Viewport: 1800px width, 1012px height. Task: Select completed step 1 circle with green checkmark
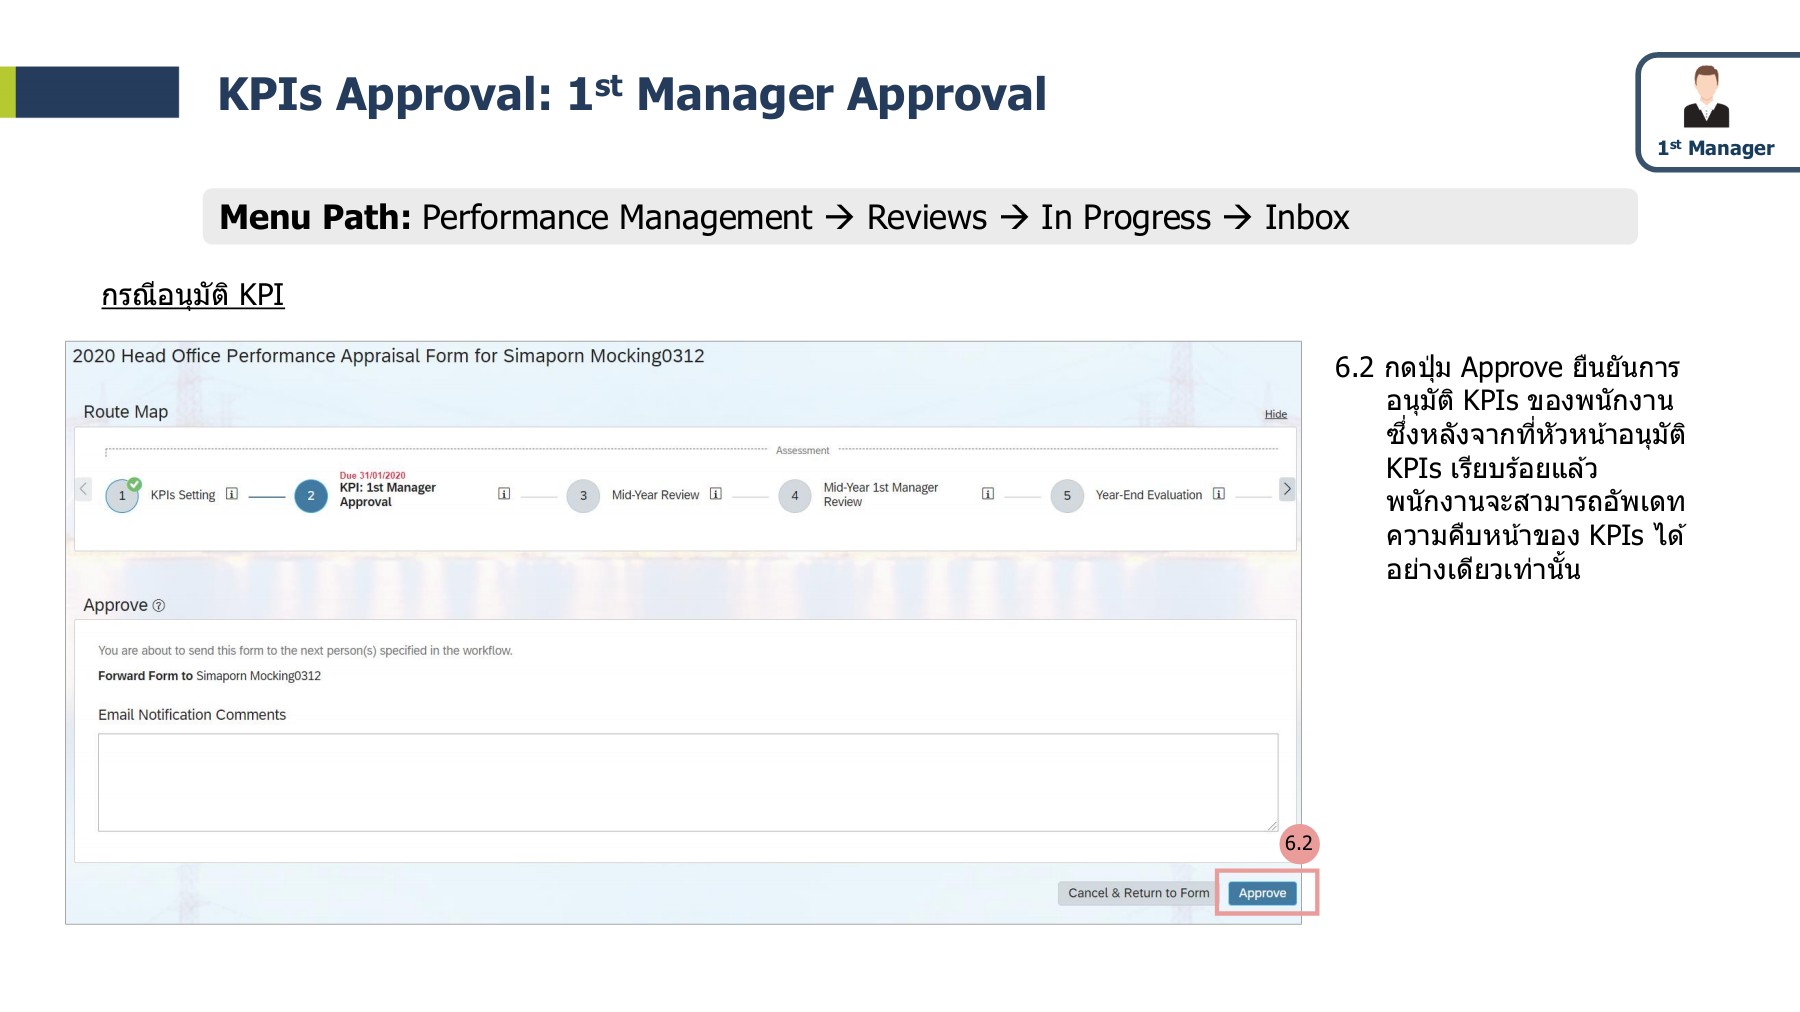tap(123, 495)
